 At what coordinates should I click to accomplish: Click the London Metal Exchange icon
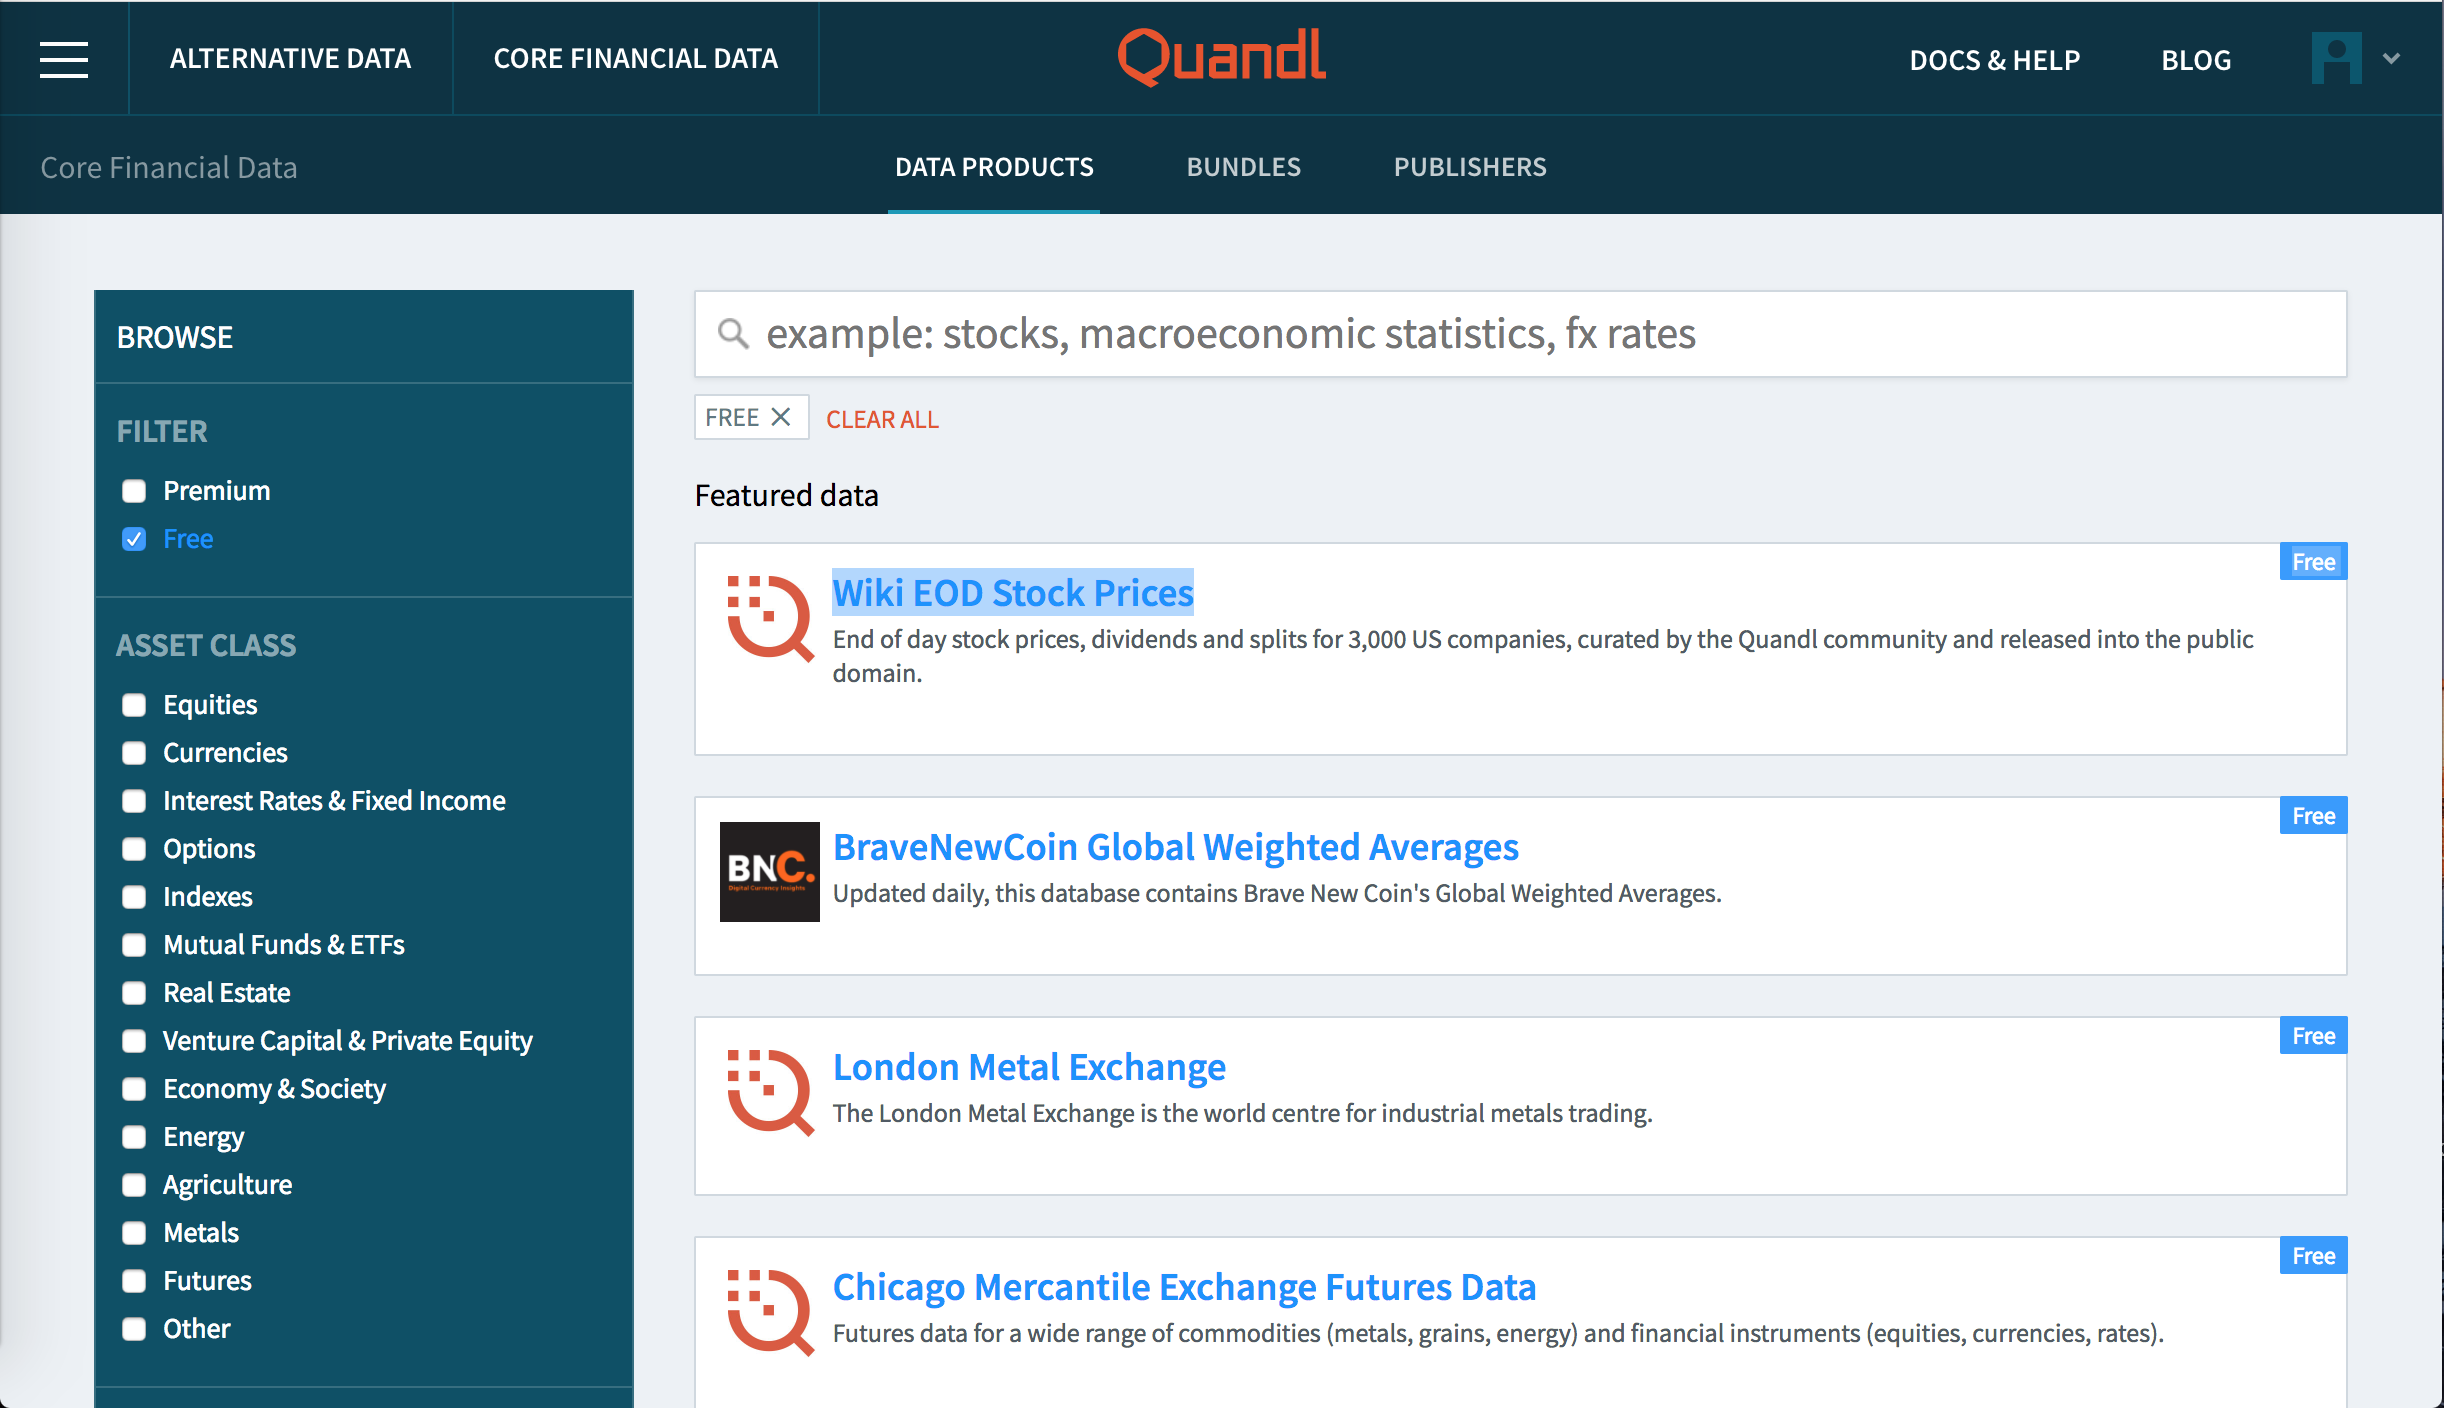(x=769, y=1092)
